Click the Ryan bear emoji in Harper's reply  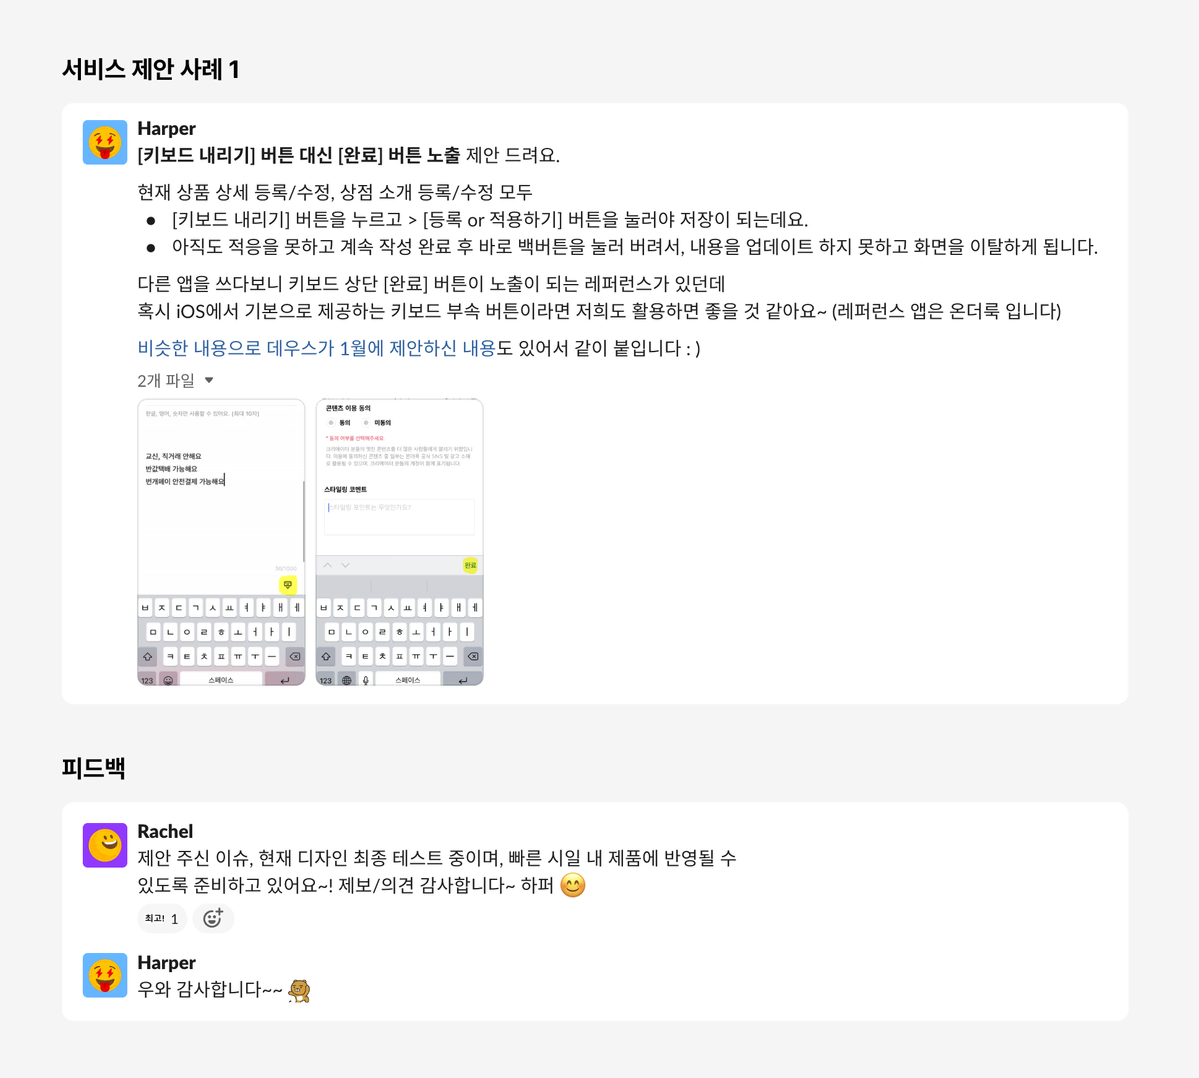[300, 991]
